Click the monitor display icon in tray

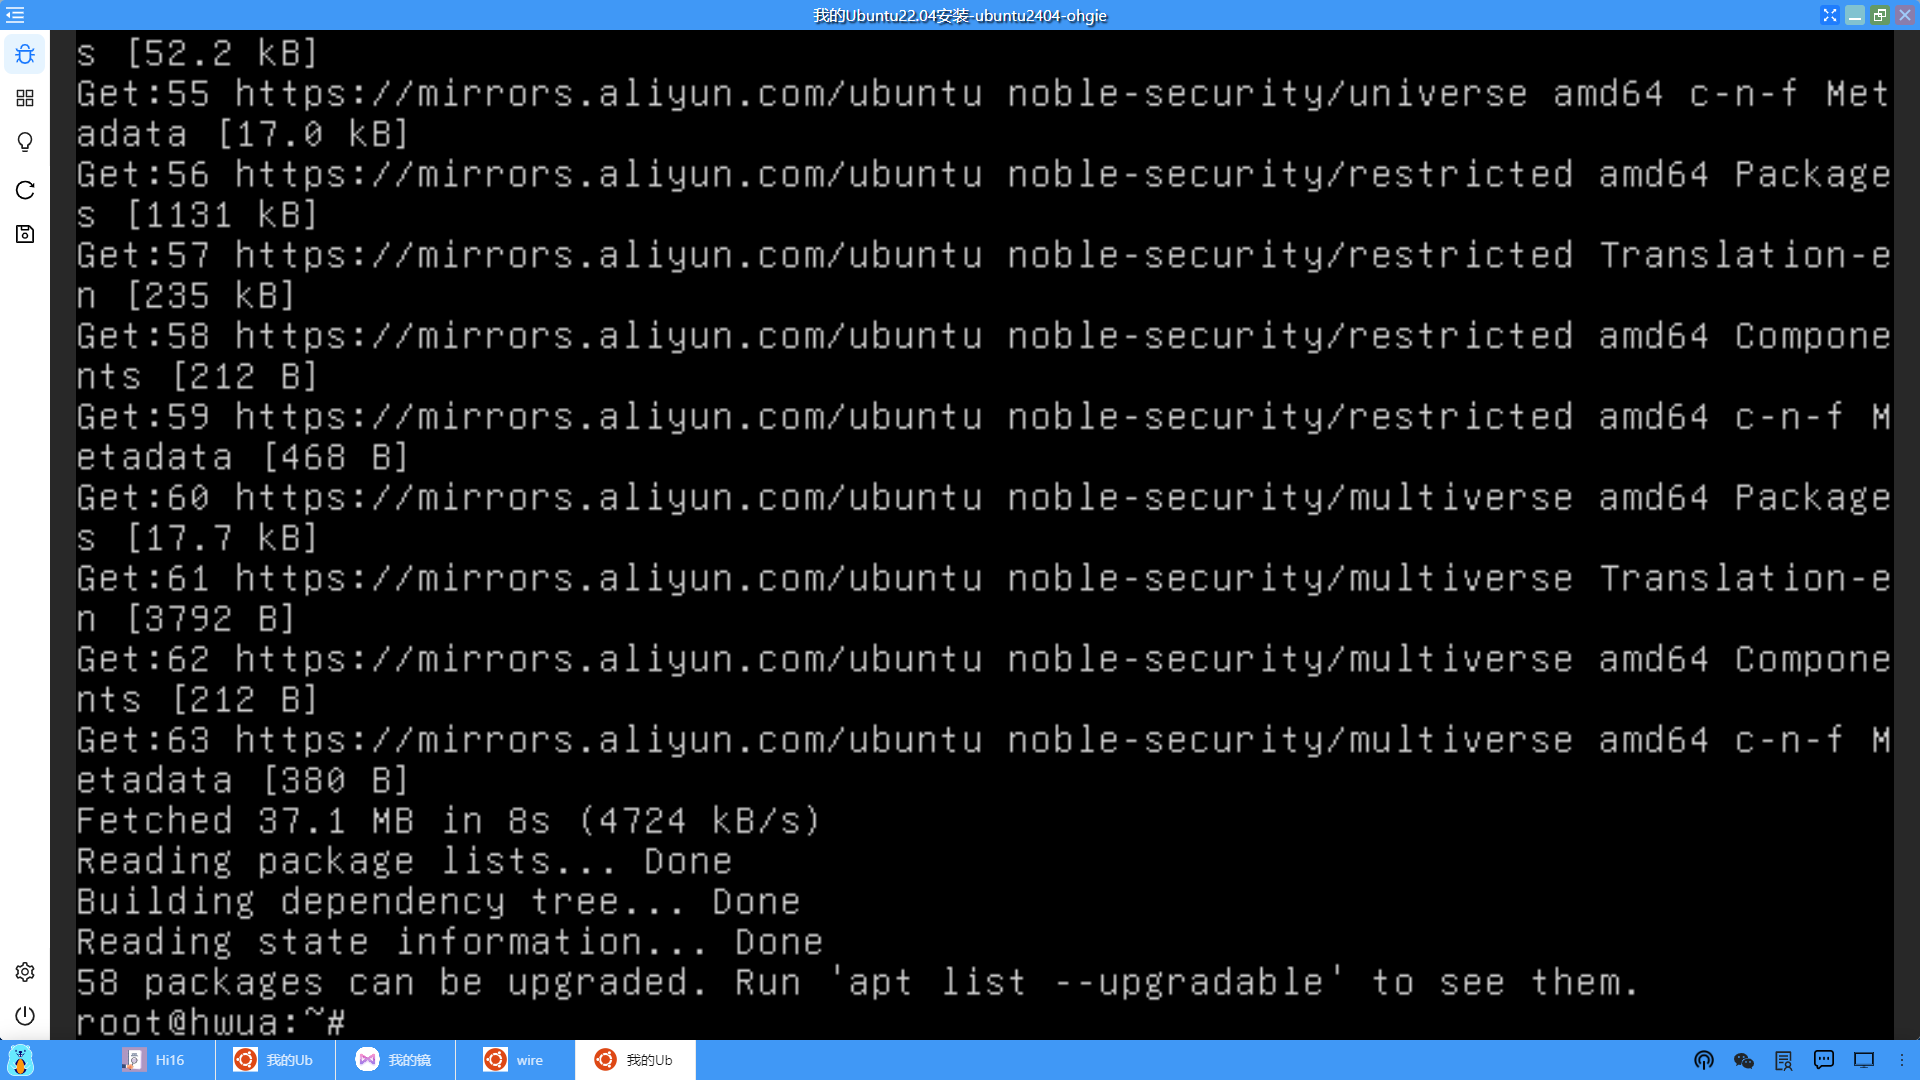click(1864, 1060)
